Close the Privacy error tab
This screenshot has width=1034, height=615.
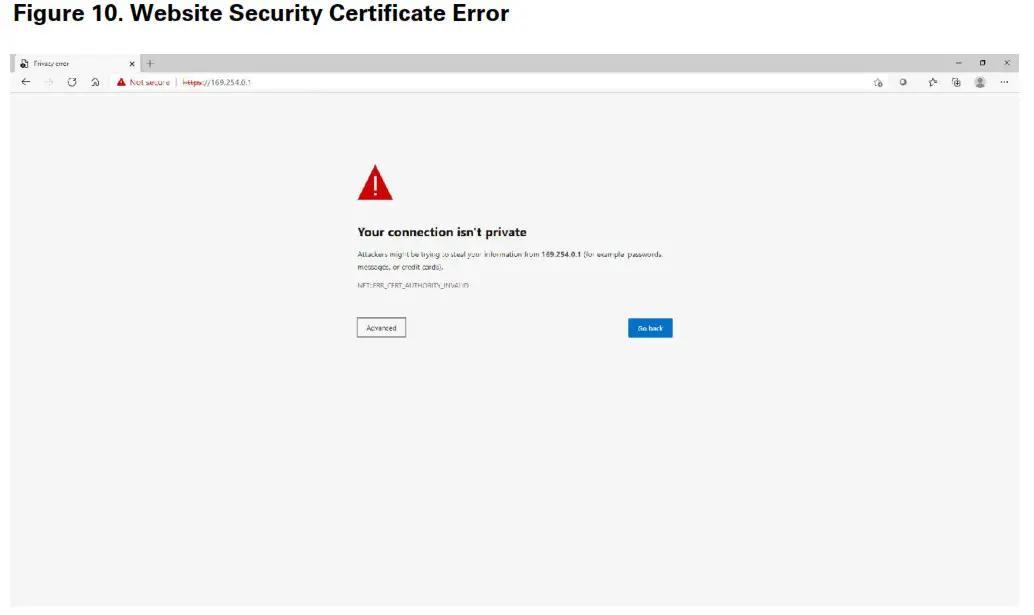point(132,64)
